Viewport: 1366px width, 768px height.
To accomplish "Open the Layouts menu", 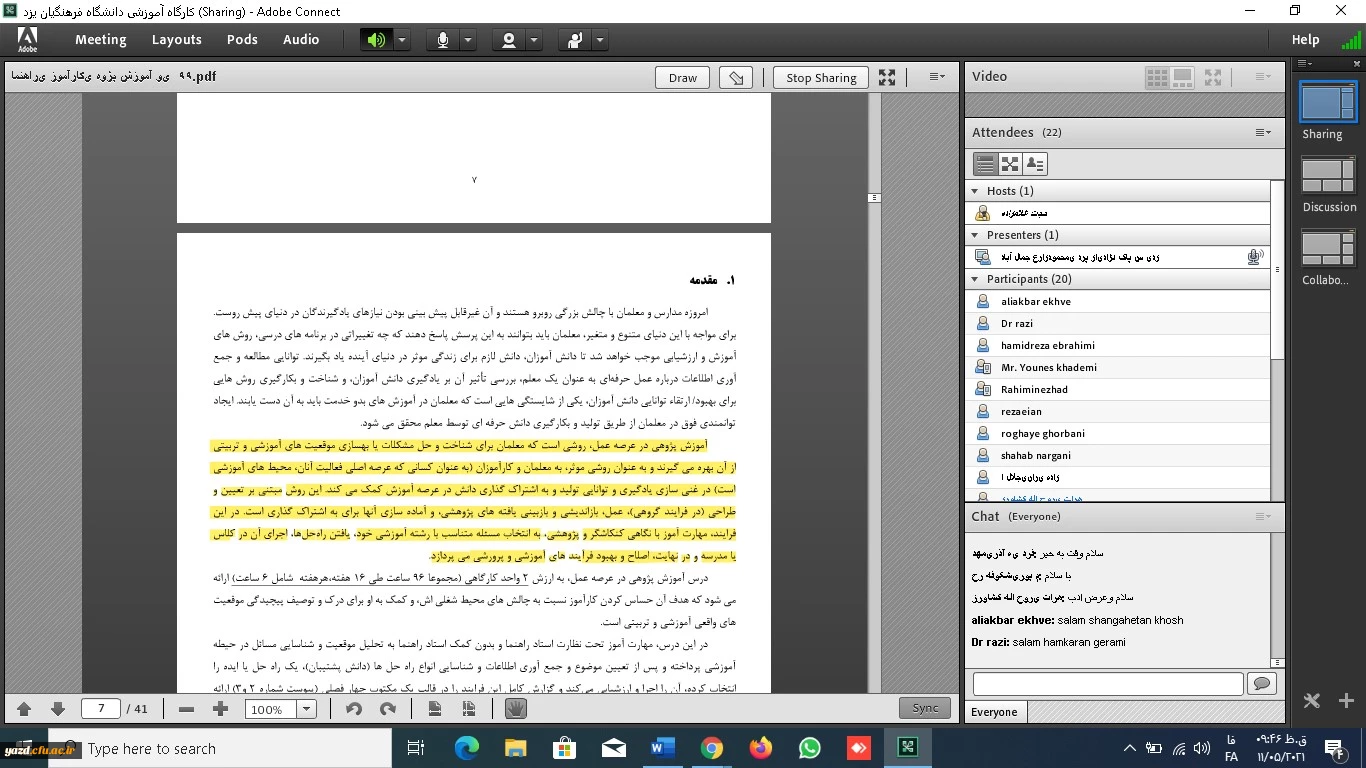I will pyautogui.click(x=177, y=40).
